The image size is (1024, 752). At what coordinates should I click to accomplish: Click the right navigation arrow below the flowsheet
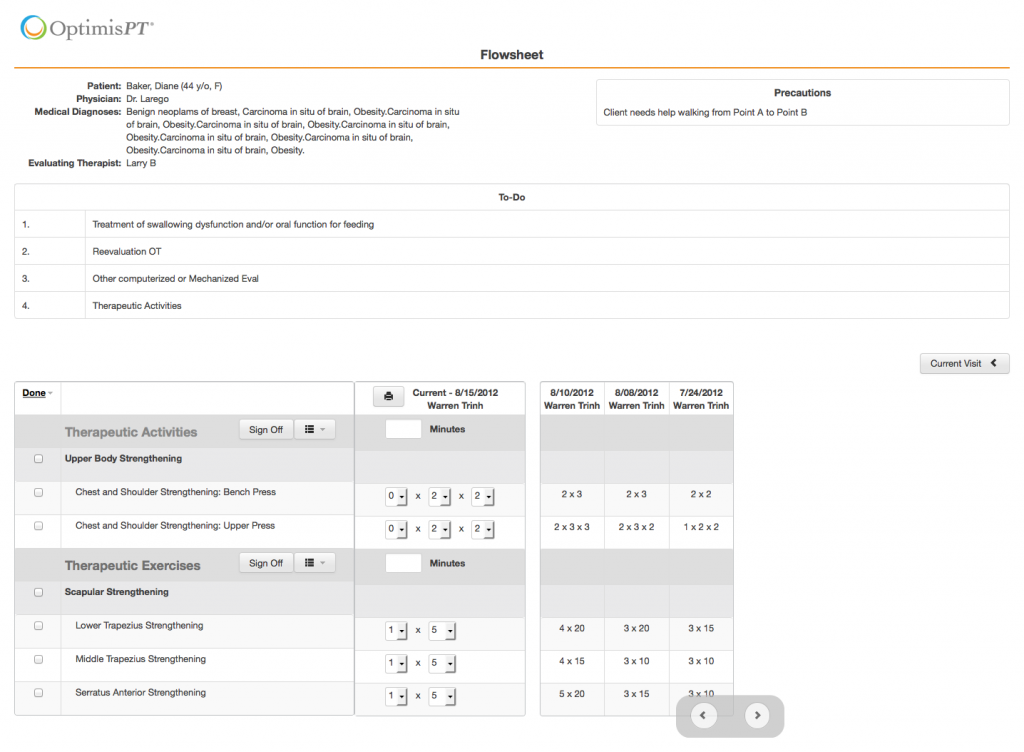(757, 715)
